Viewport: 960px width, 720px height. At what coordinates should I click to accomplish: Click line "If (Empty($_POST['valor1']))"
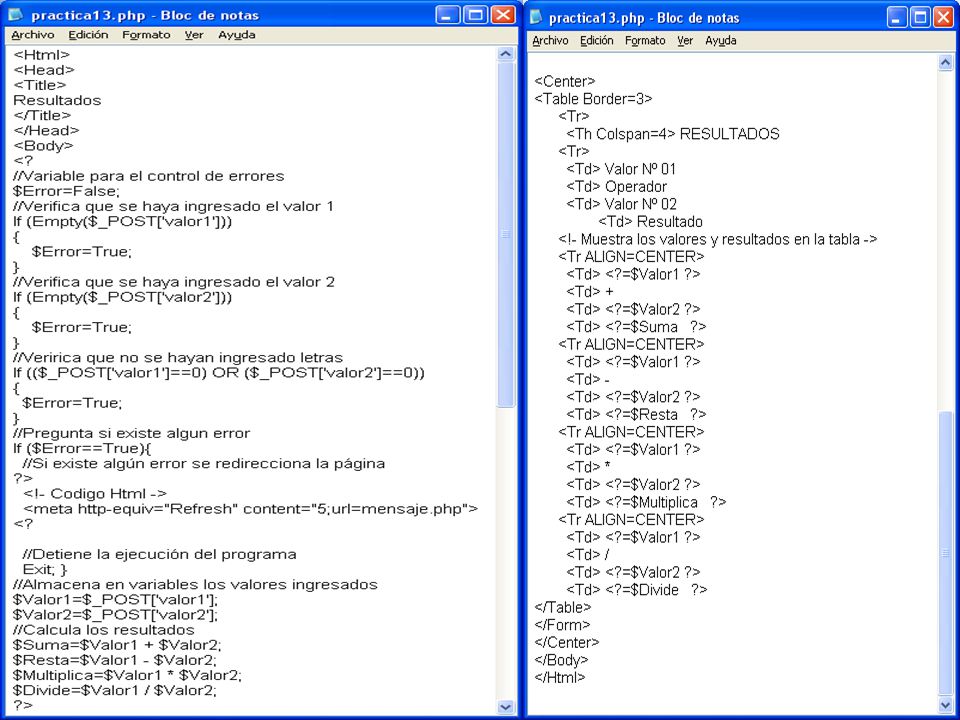point(122,221)
